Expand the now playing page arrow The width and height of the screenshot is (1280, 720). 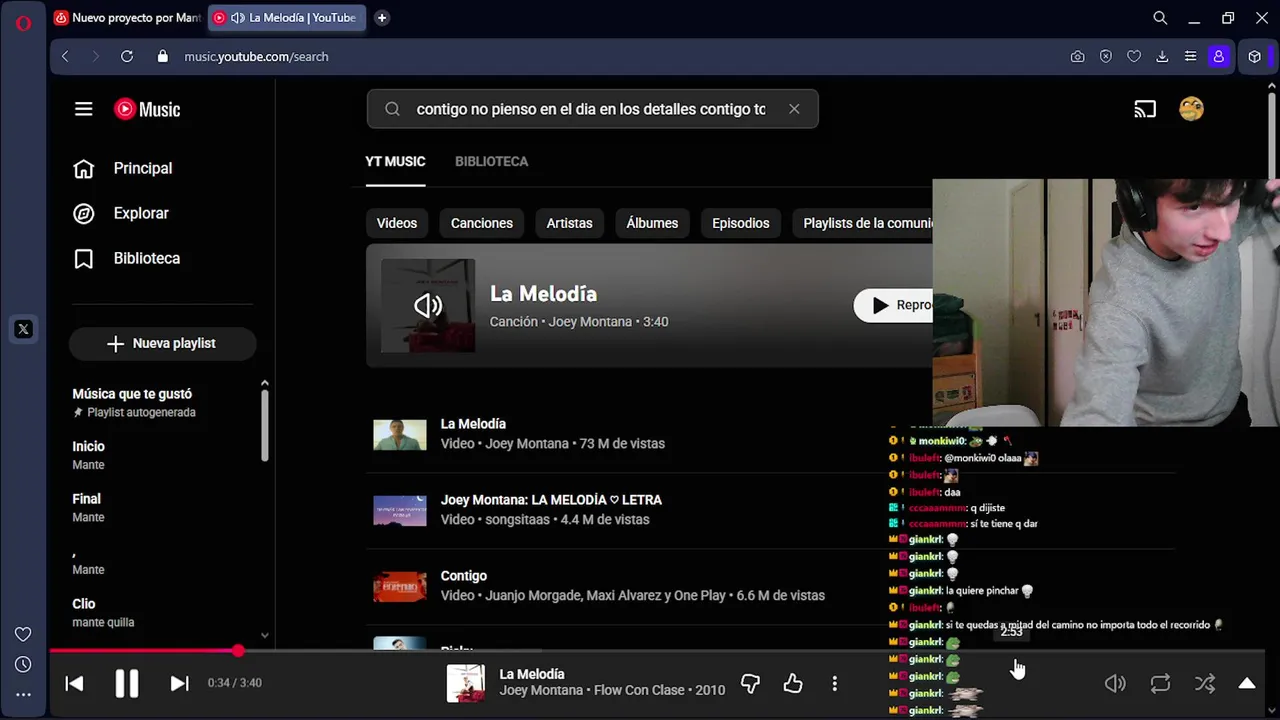(1247, 683)
